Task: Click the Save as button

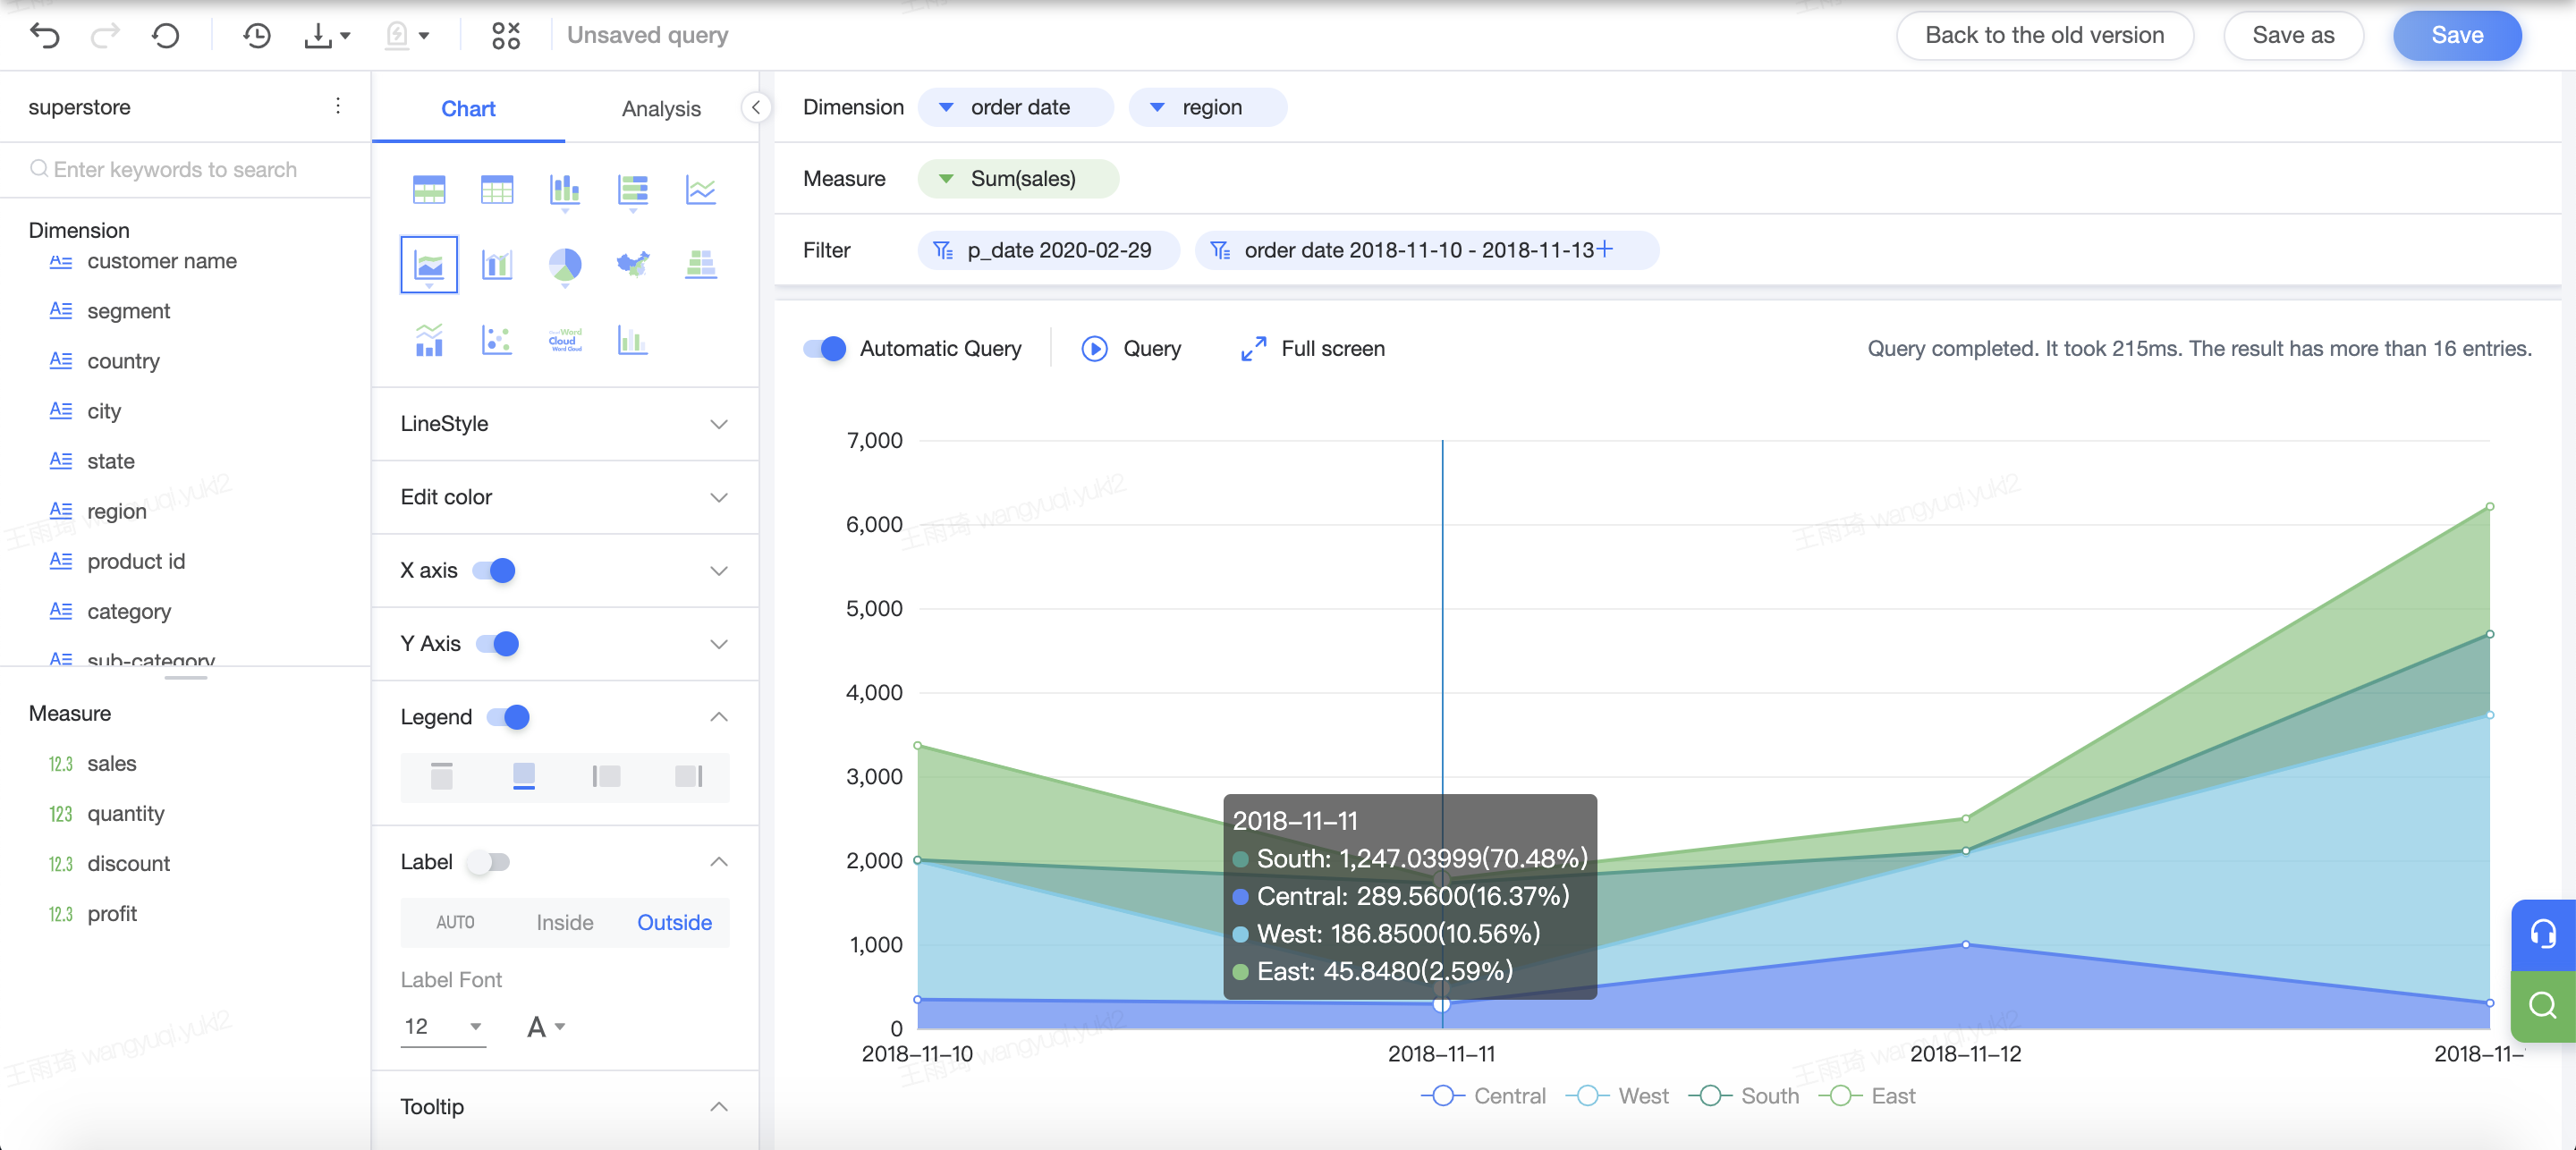Action: [2293, 36]
